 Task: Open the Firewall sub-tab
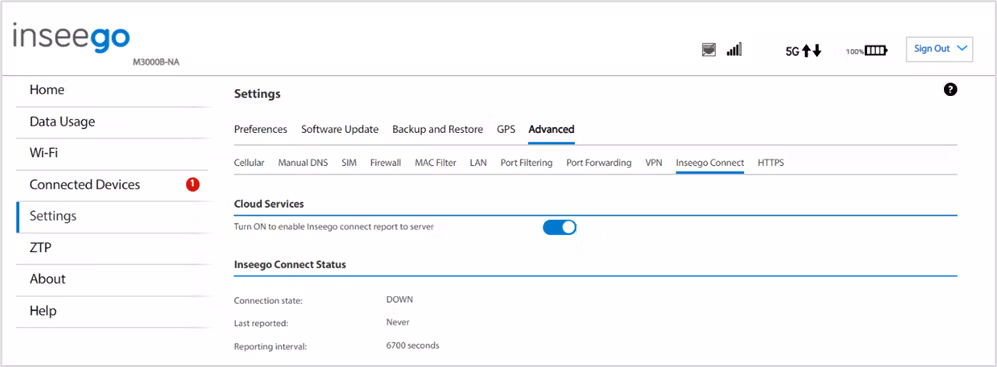click(x=385, y=163)
